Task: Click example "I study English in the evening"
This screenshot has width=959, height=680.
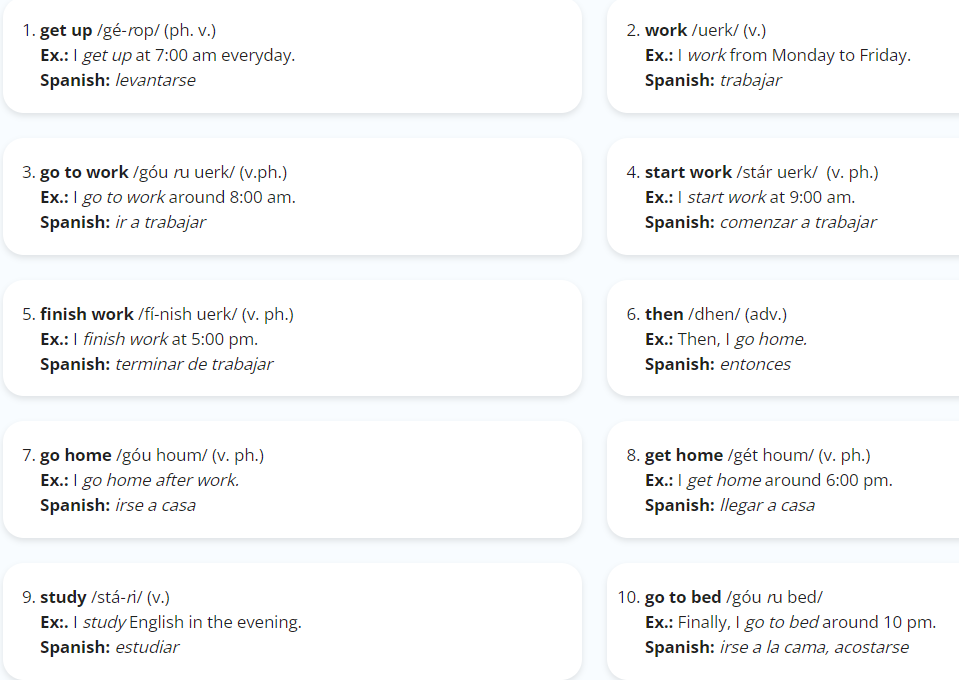Action: pyautogui.click(x=187, y=623)
